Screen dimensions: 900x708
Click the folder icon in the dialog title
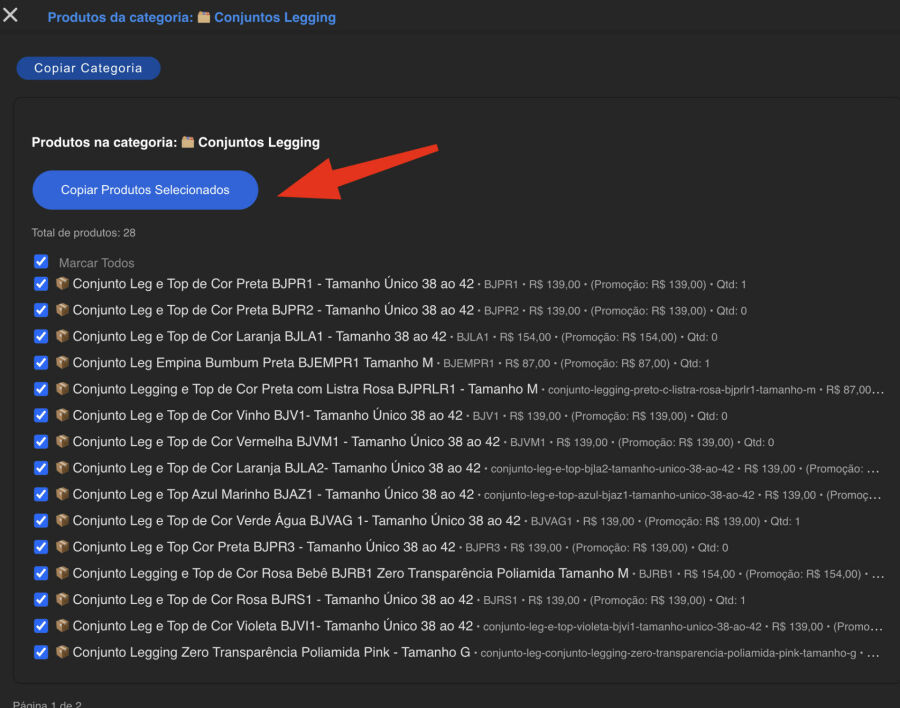point(204,17)
